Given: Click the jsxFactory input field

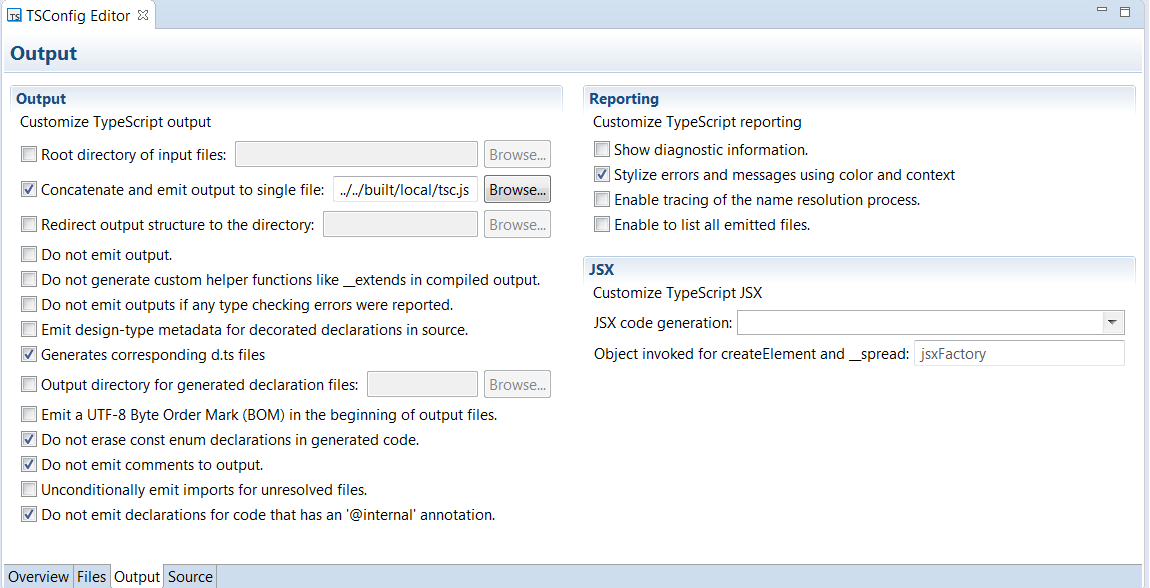Looking at the screenshot, I should pos(1018,352).
